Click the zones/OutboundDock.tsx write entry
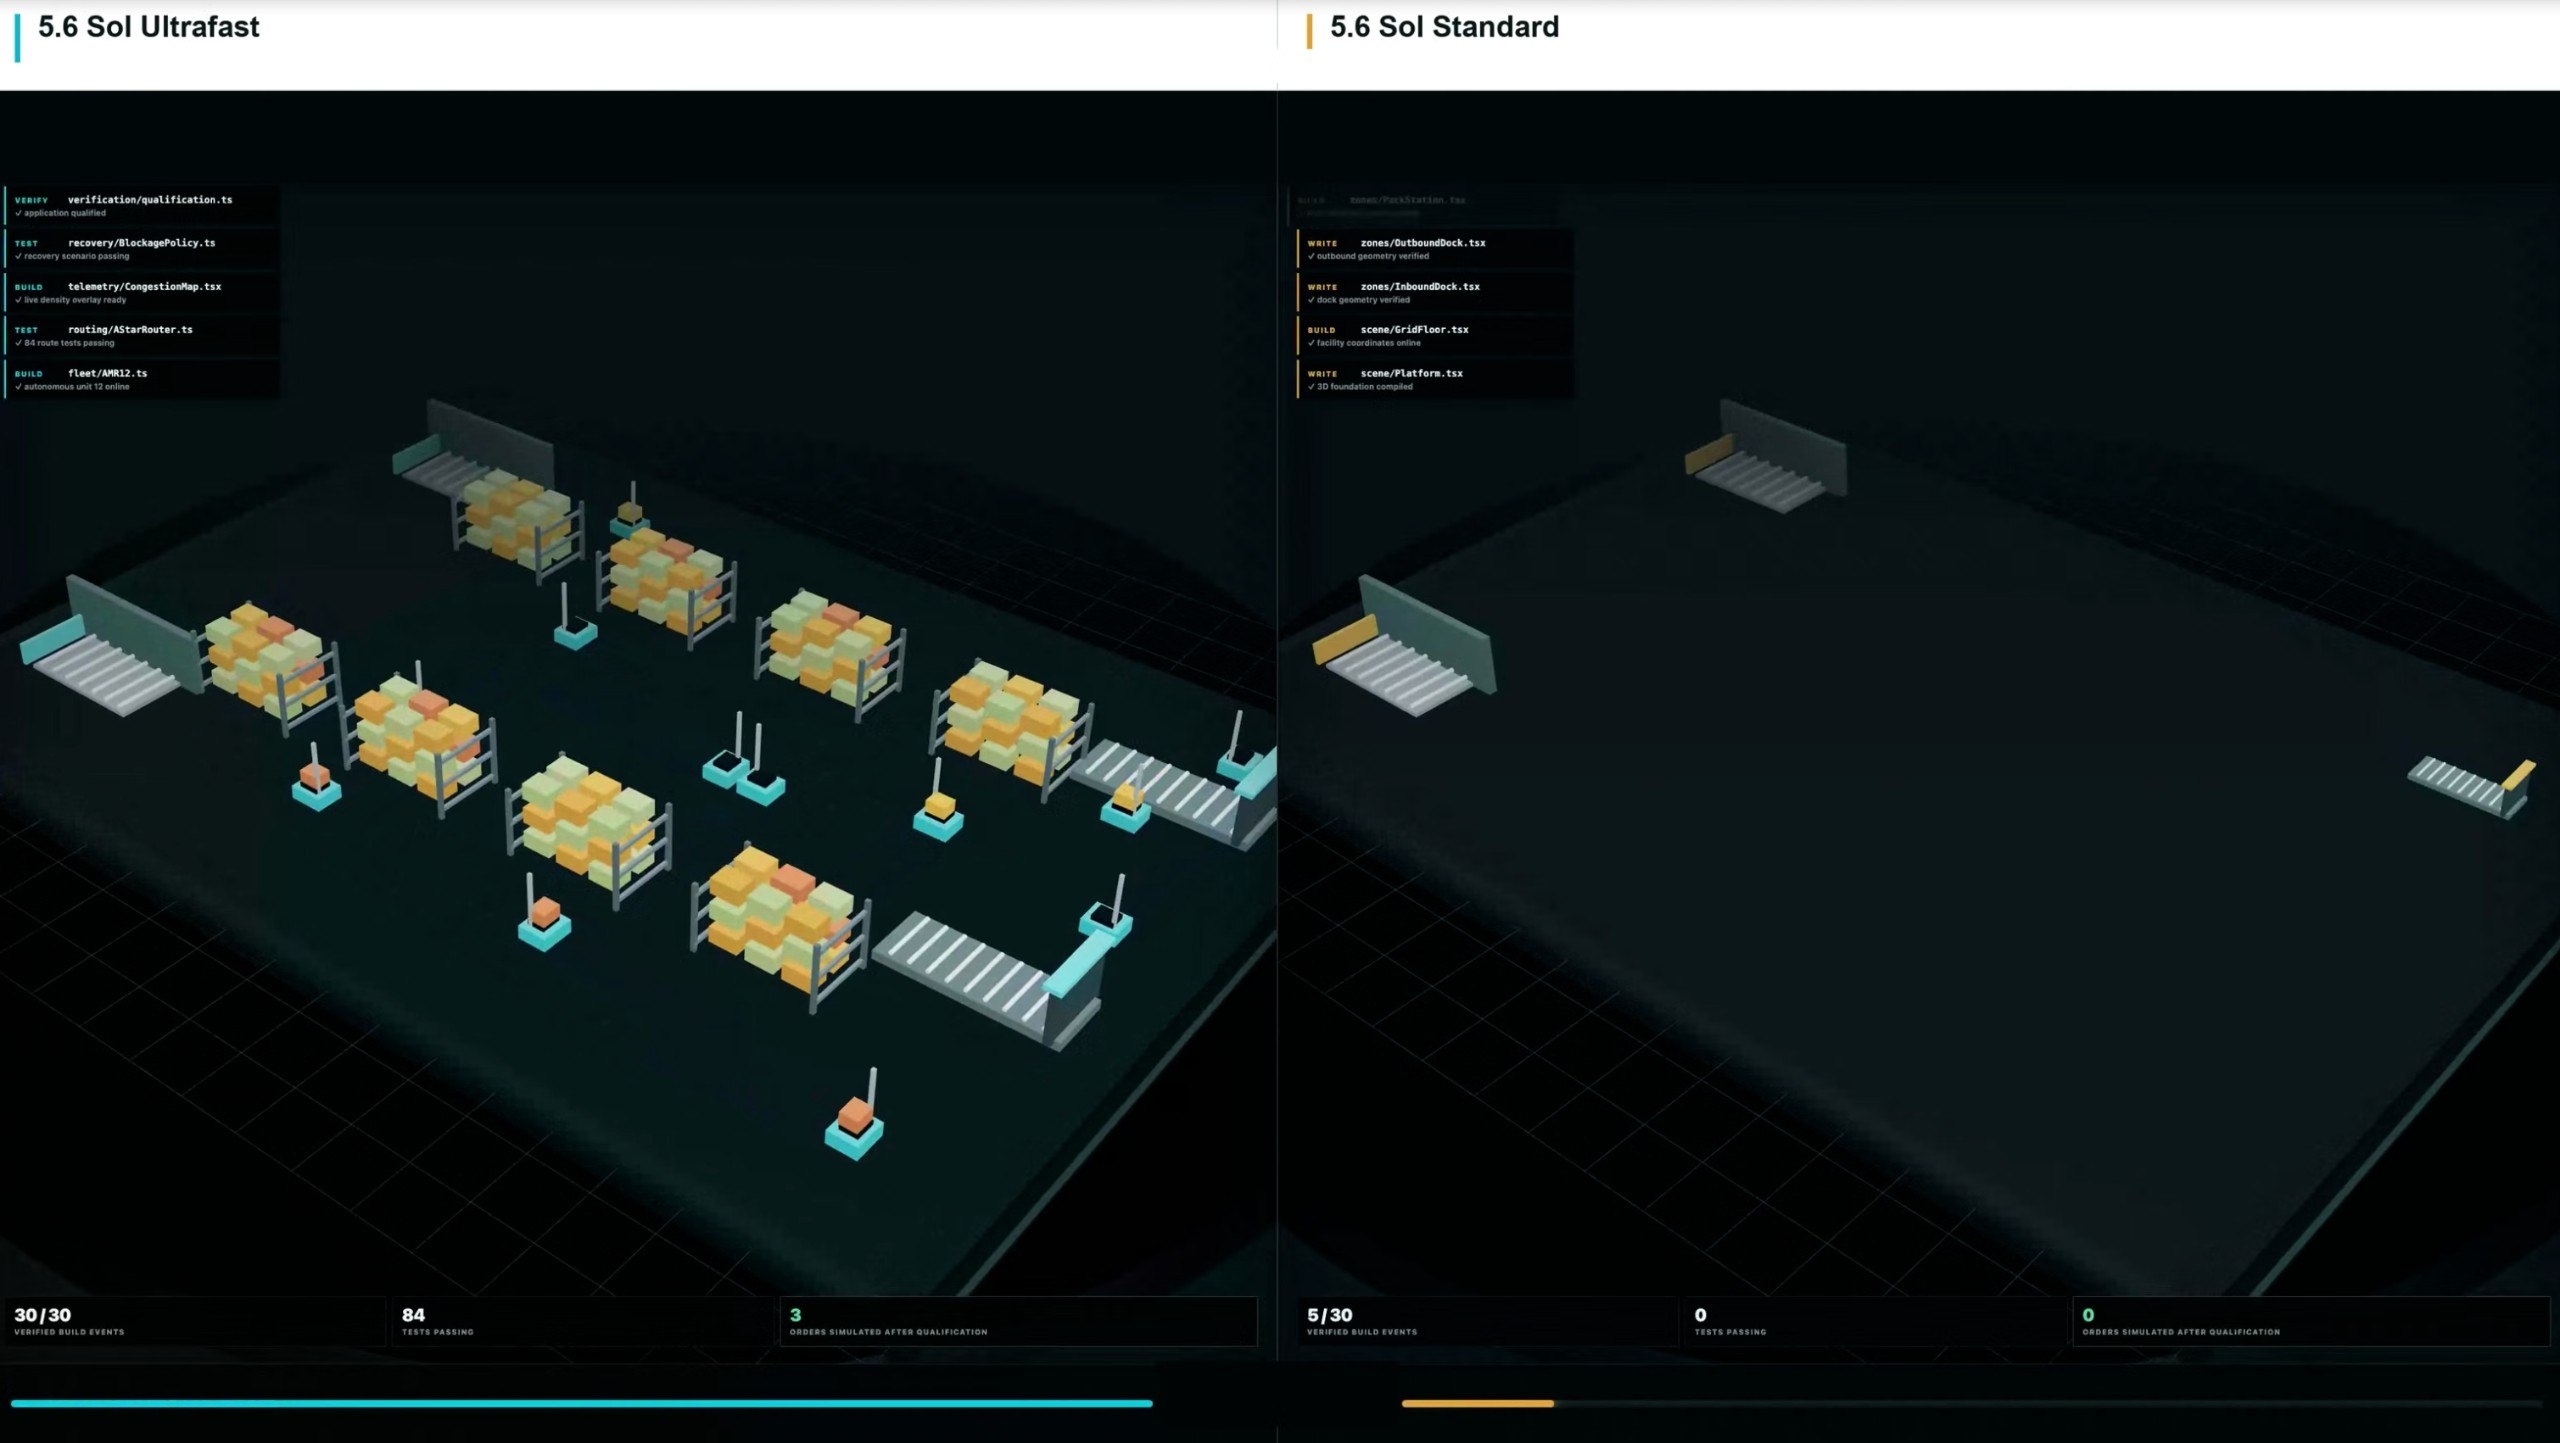This screenshot has width=2560, height=1443. (1435, 249)
